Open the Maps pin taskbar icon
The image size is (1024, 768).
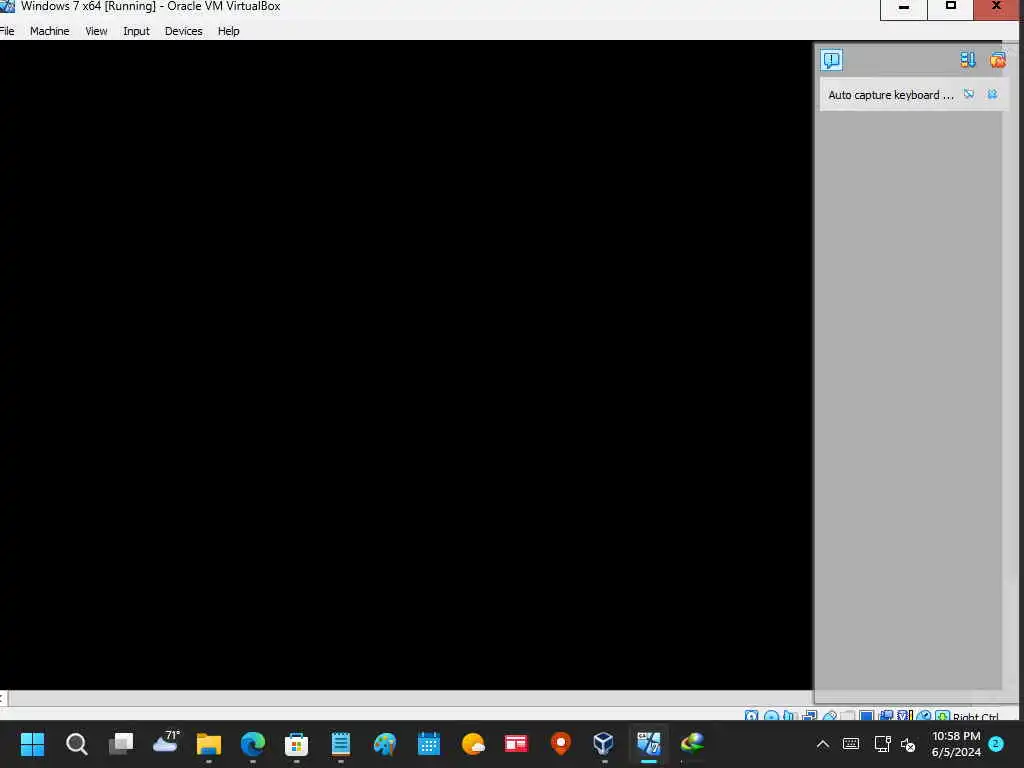(x=560, y=744)
